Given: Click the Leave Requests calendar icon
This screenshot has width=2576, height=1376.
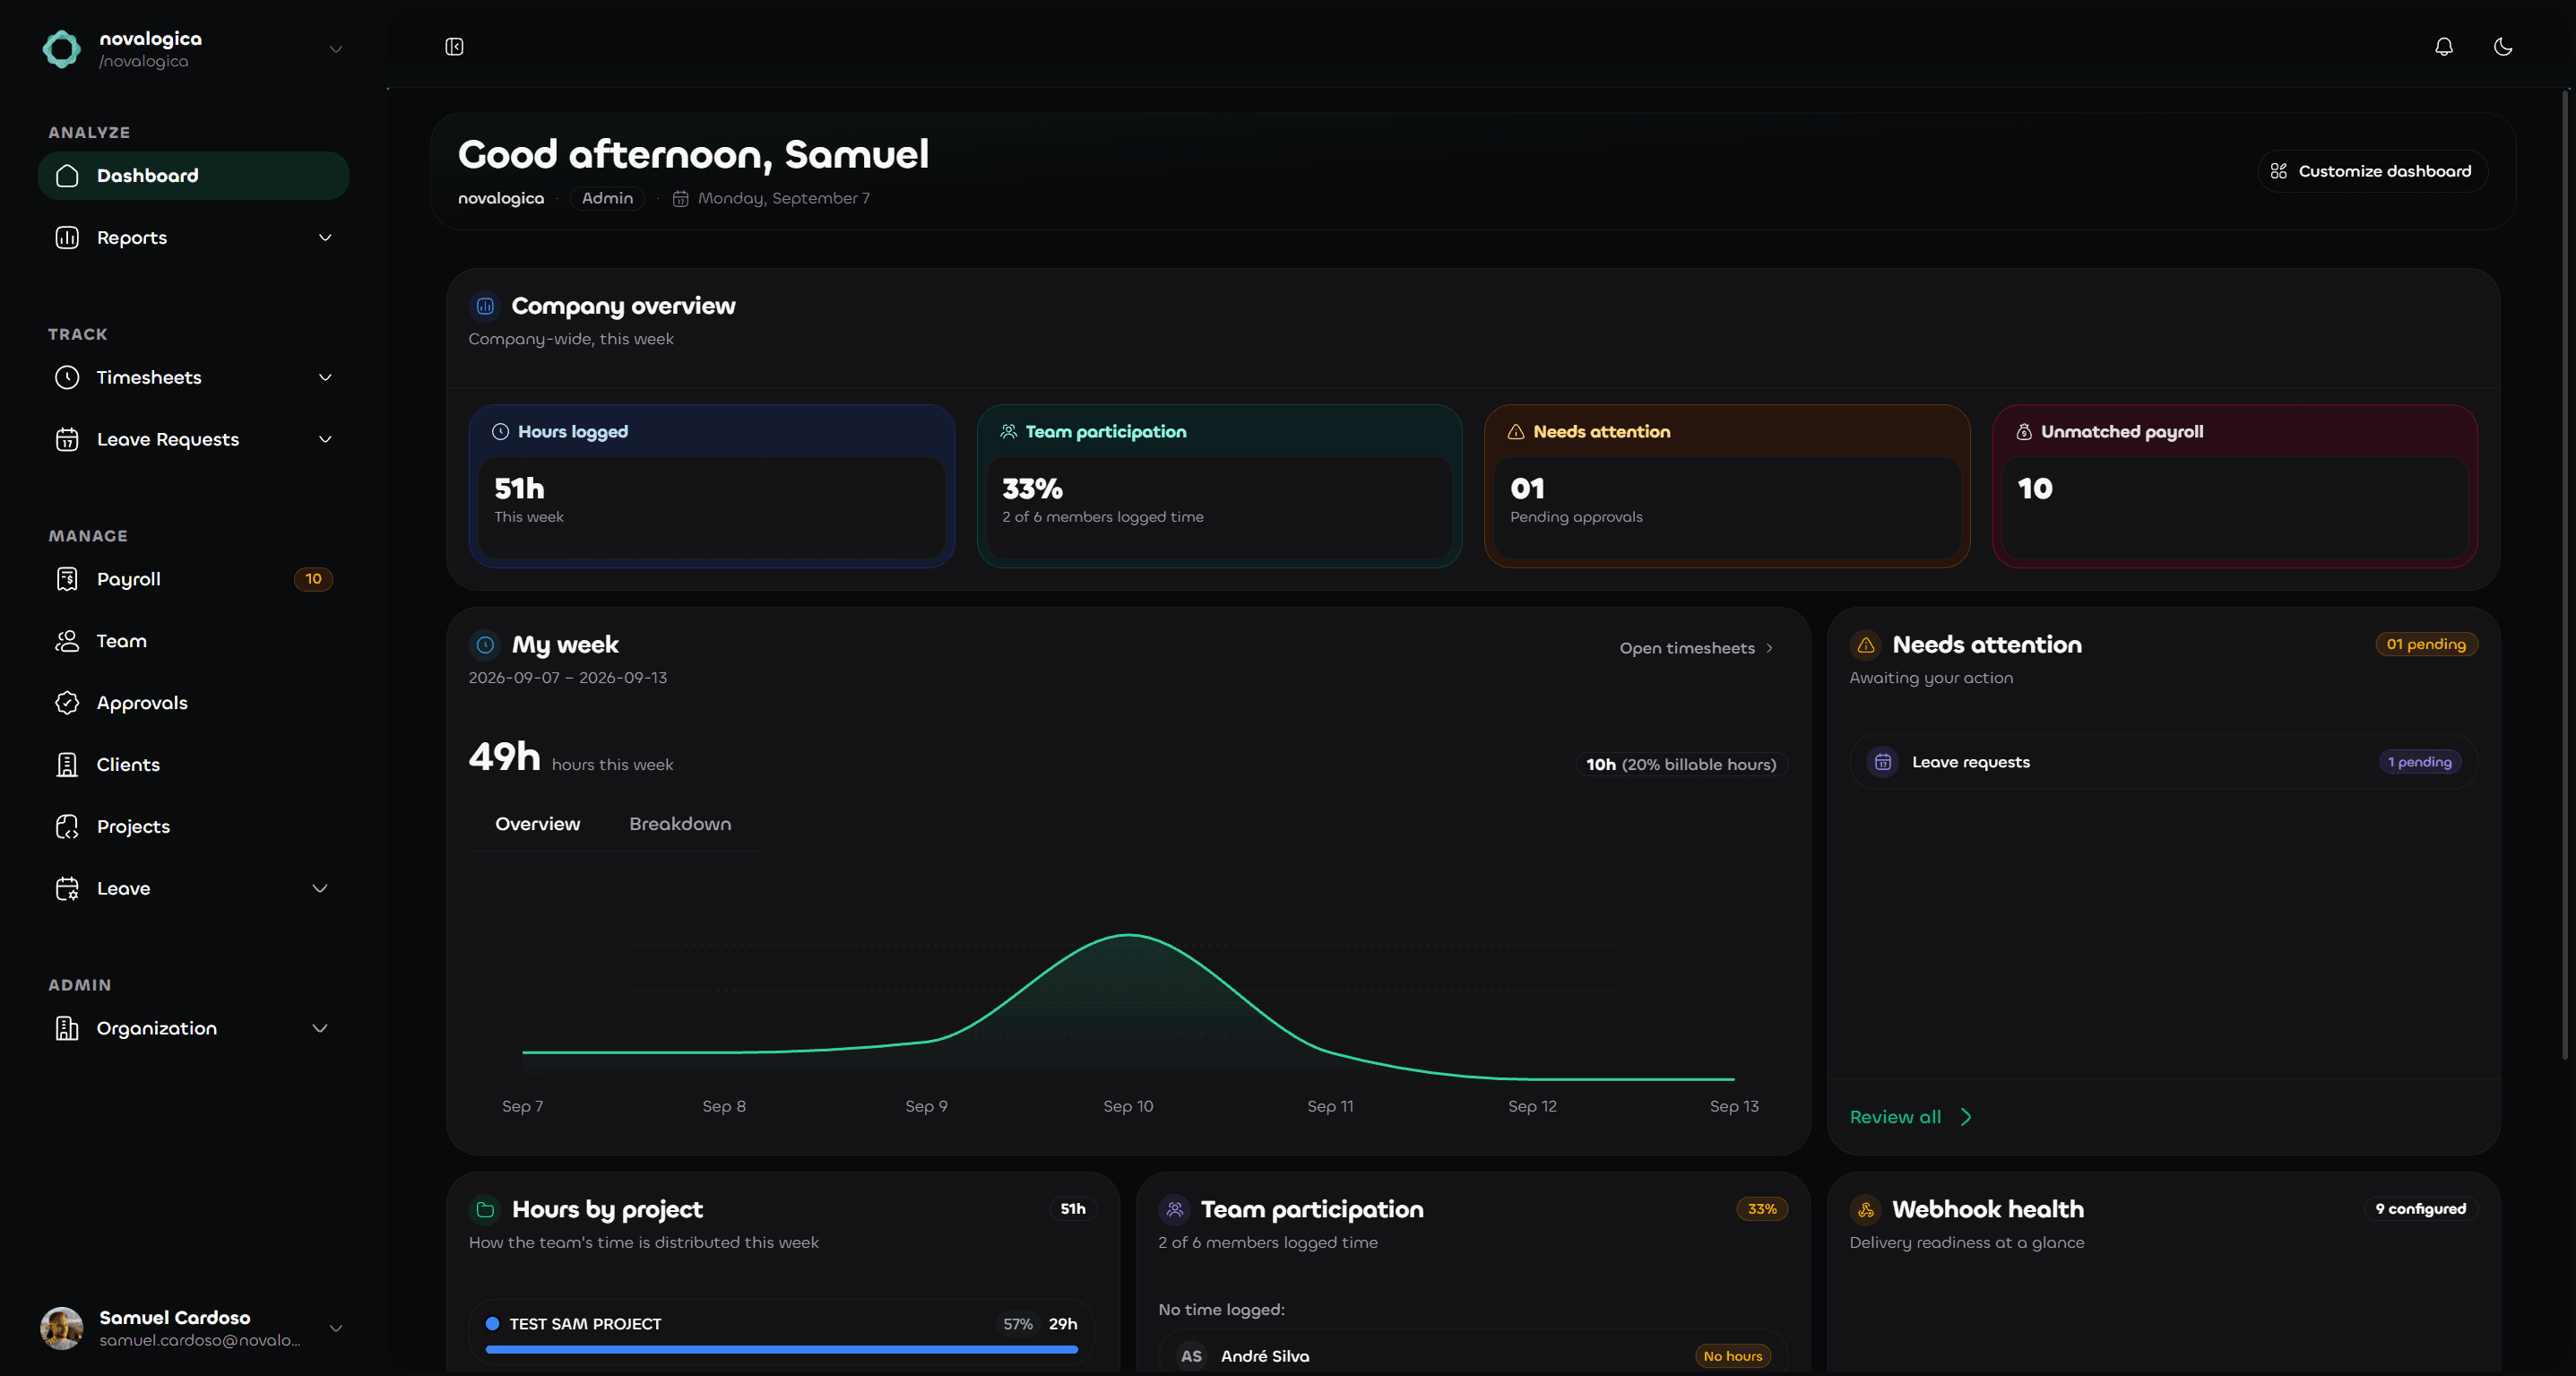Looking at the screenshot, I should click(67, 440).
